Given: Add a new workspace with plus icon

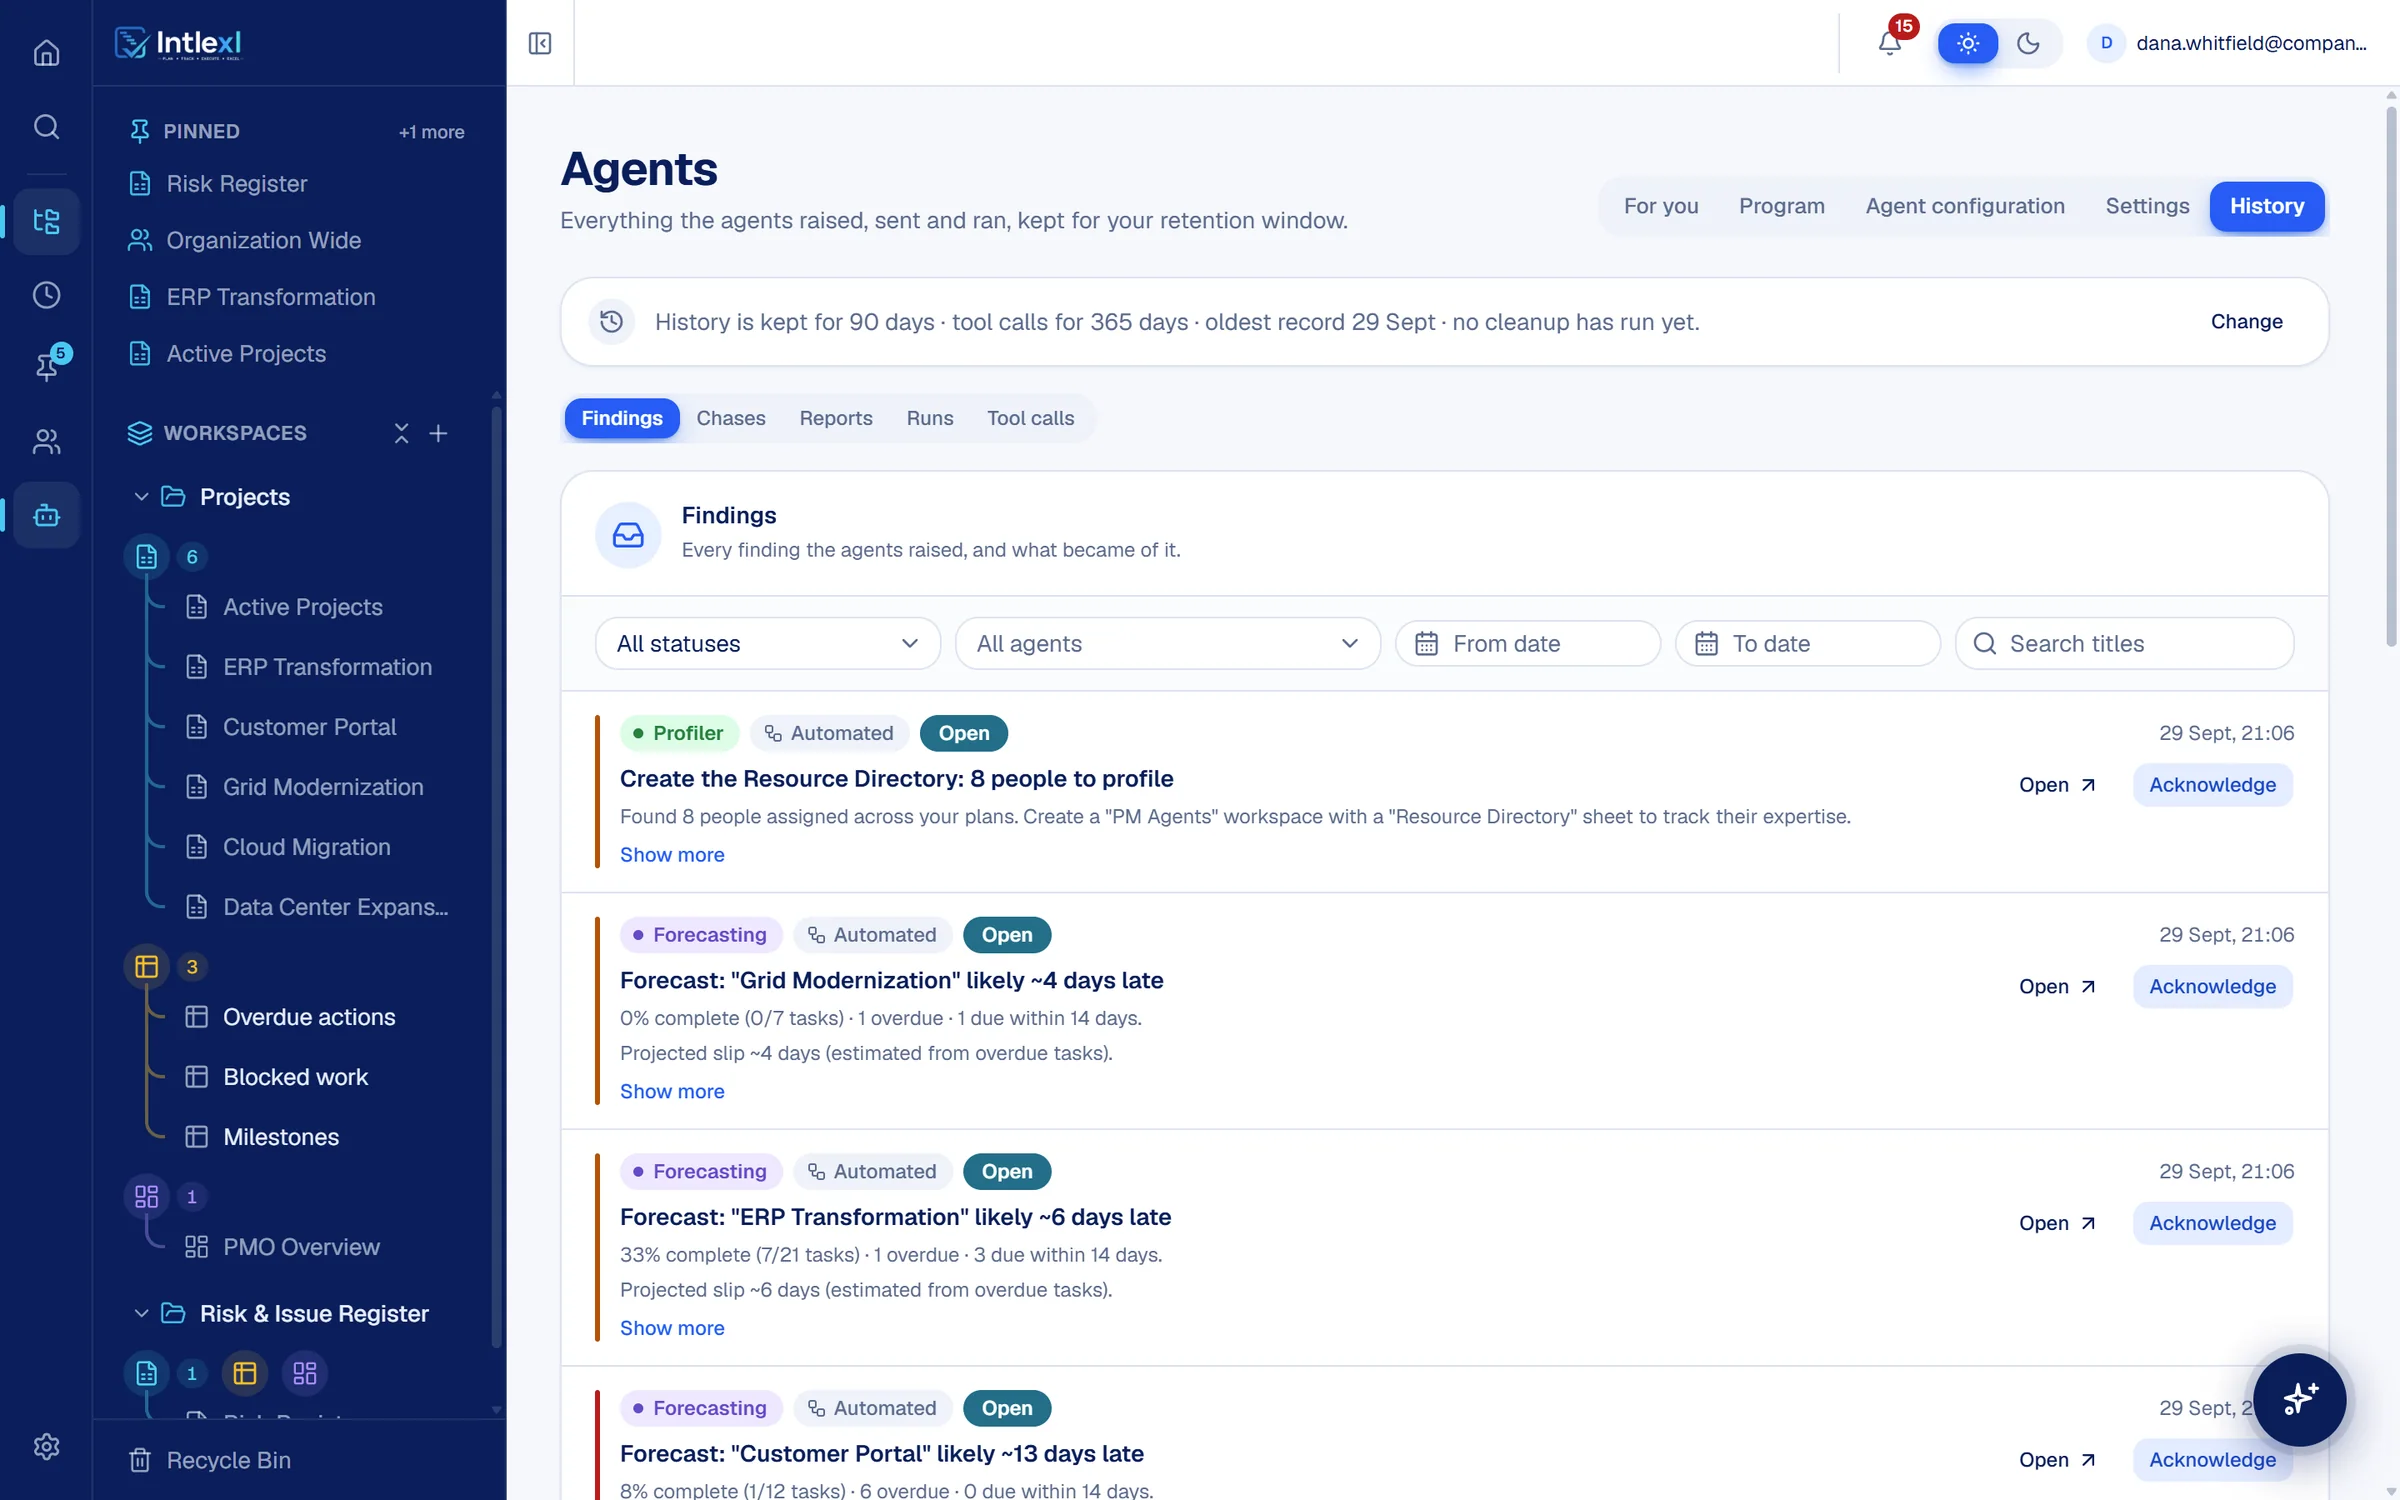Looking at the screenshot, I should tap(438, 433).
